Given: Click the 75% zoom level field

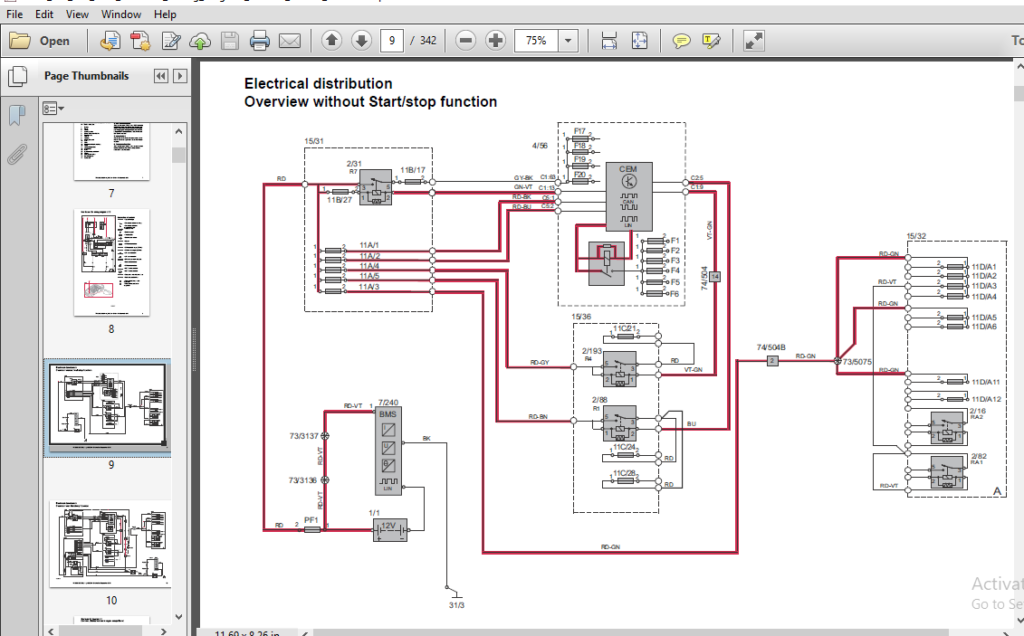Looking at the screenshot, I should coord(536,40).
